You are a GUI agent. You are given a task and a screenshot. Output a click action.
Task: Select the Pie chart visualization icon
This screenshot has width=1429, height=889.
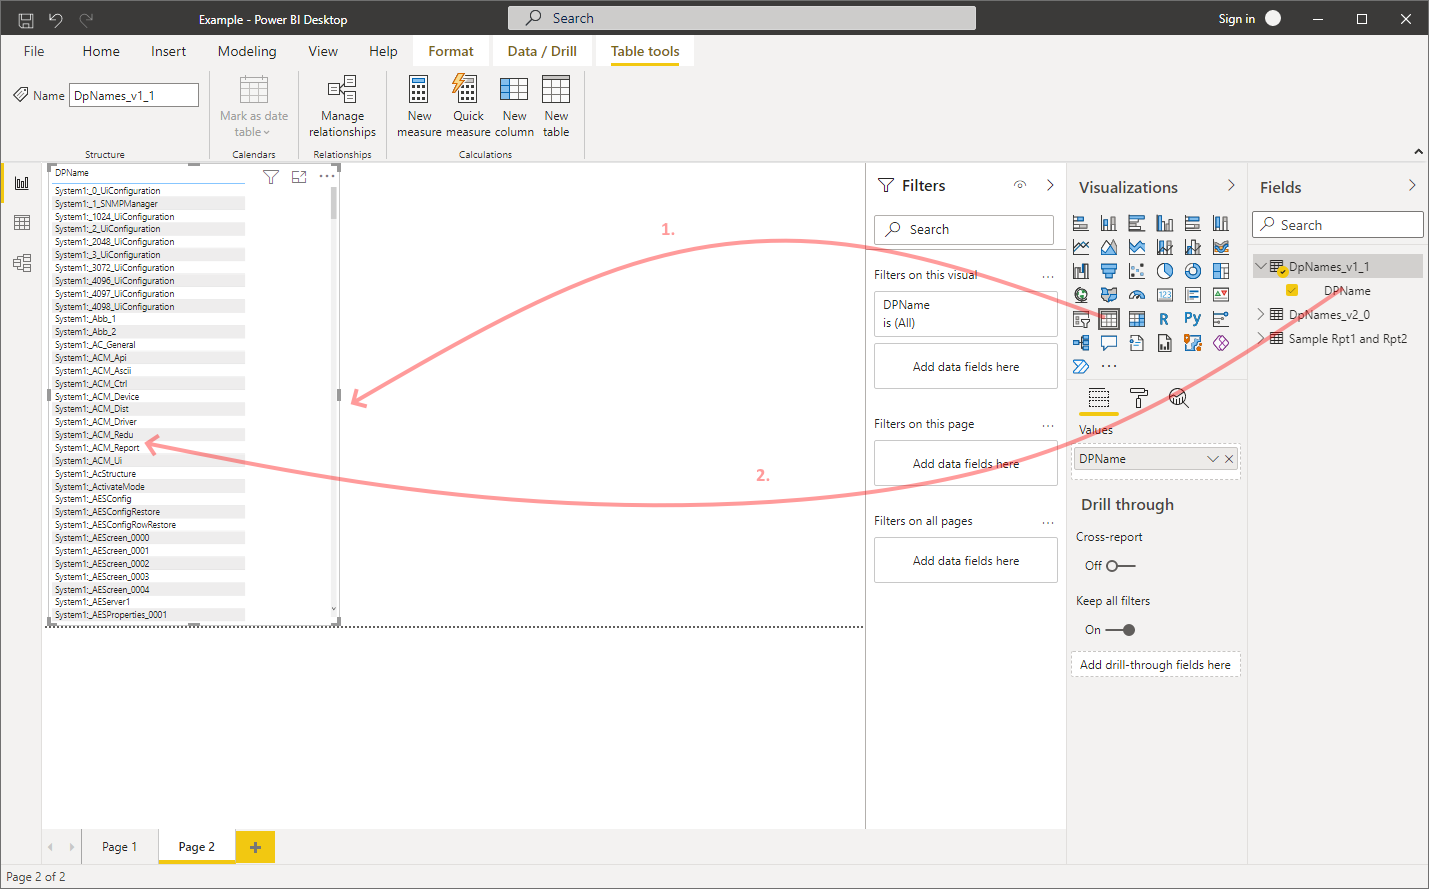pos(1165,270)
